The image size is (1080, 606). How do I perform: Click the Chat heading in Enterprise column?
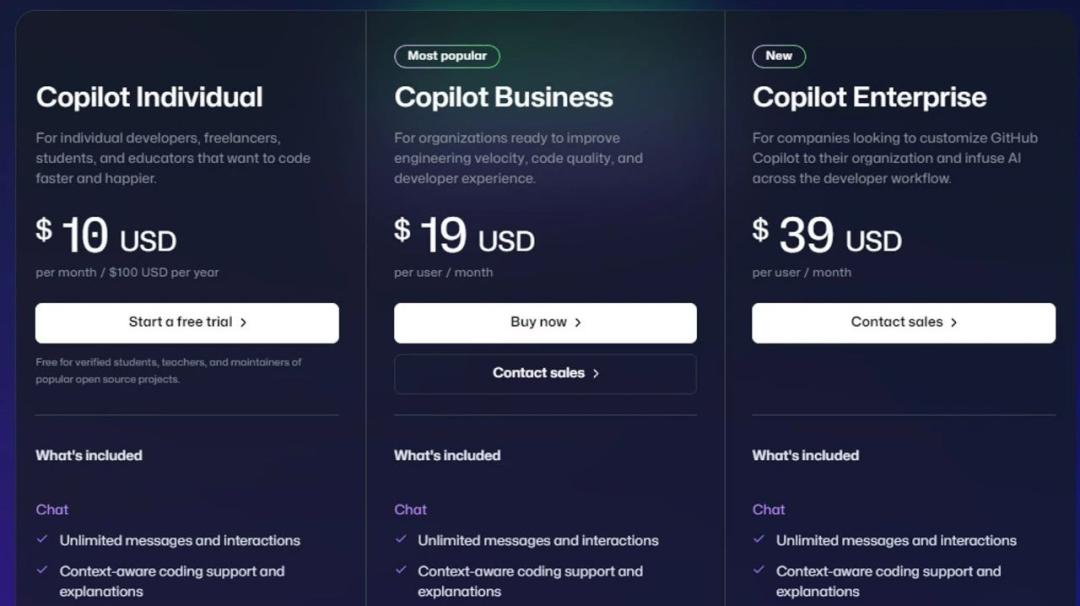tap(769, 510)
